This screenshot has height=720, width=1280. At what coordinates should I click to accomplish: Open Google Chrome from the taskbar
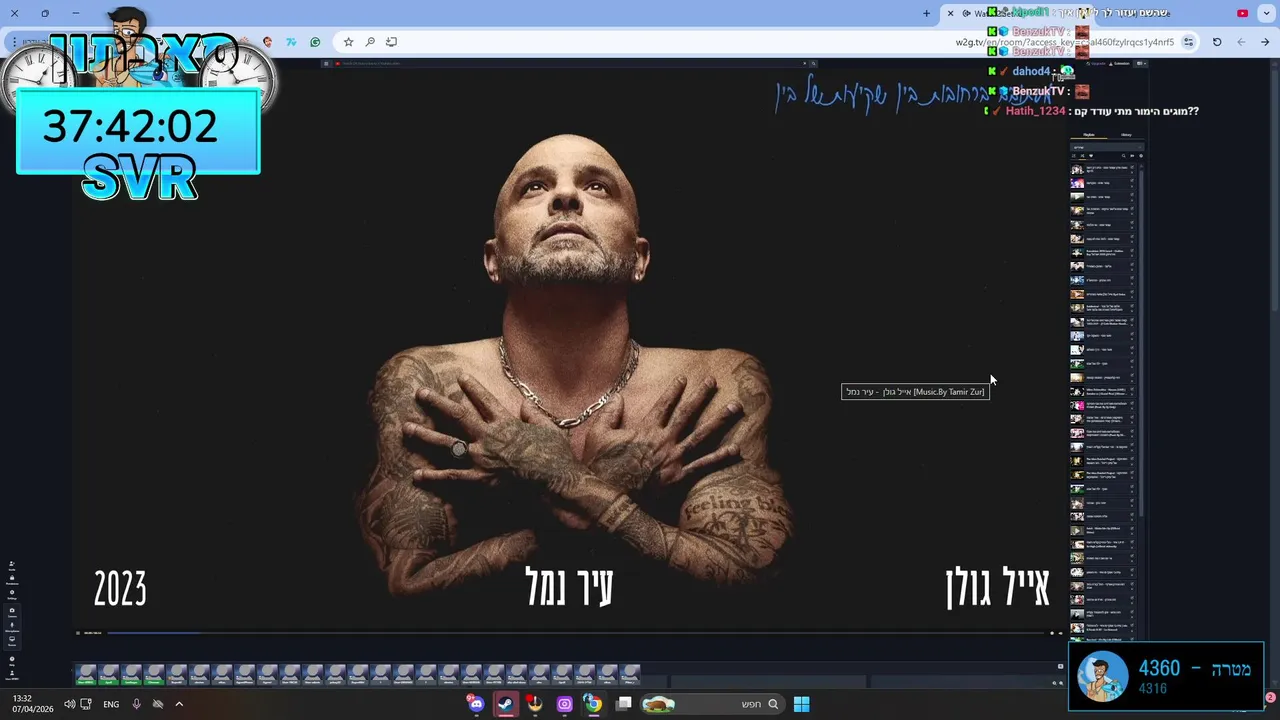coord(593,704)
